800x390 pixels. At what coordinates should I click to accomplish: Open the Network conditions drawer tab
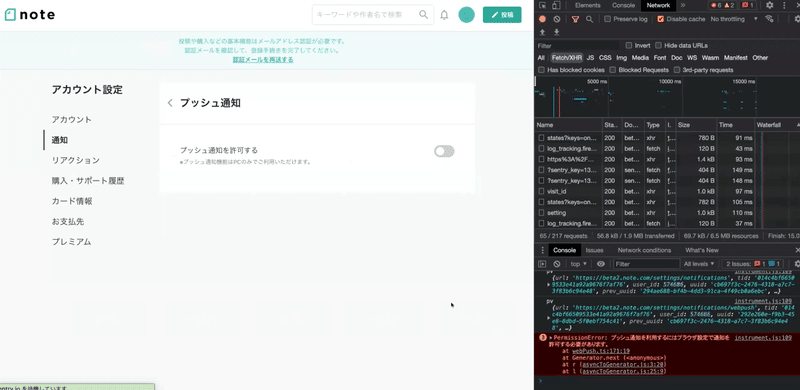(644, 250)
